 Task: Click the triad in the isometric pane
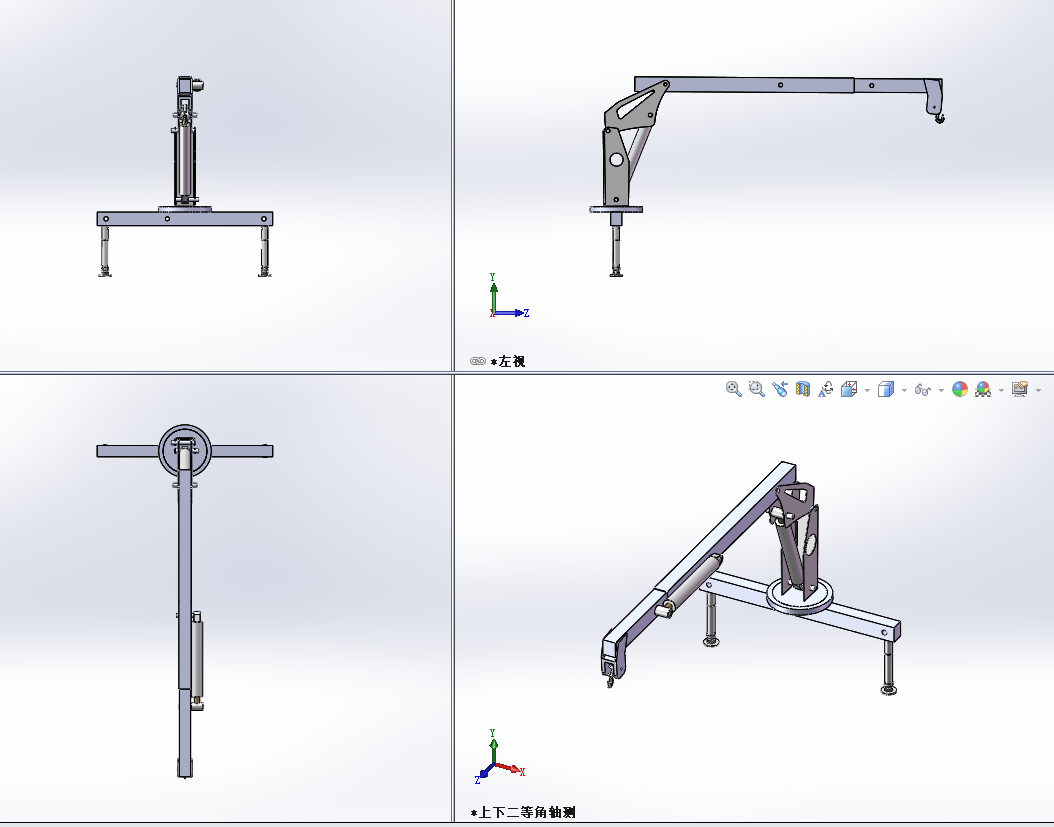tap(499, 756)
